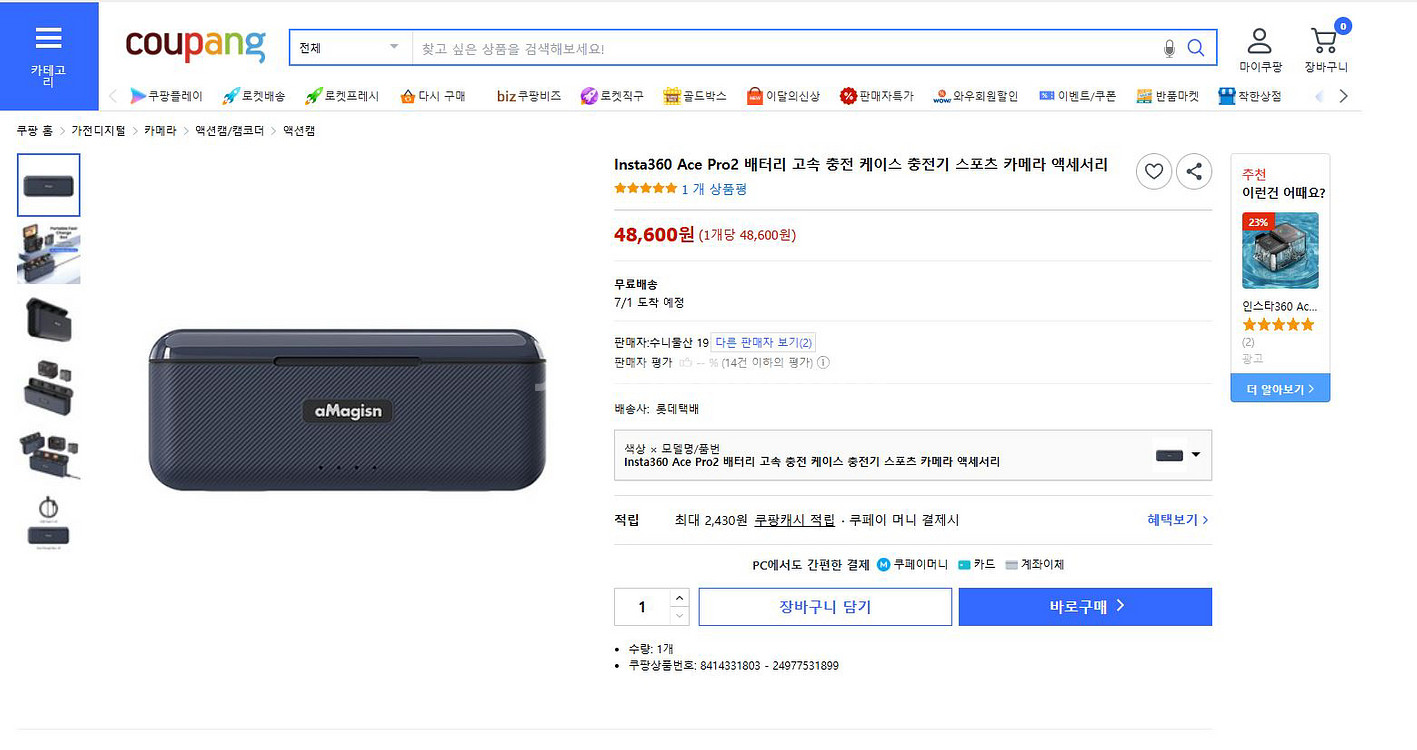Open 골드박스 shortcut
Screen dimensions: 1417x750
pyautogui.click(x=694, y=96)
